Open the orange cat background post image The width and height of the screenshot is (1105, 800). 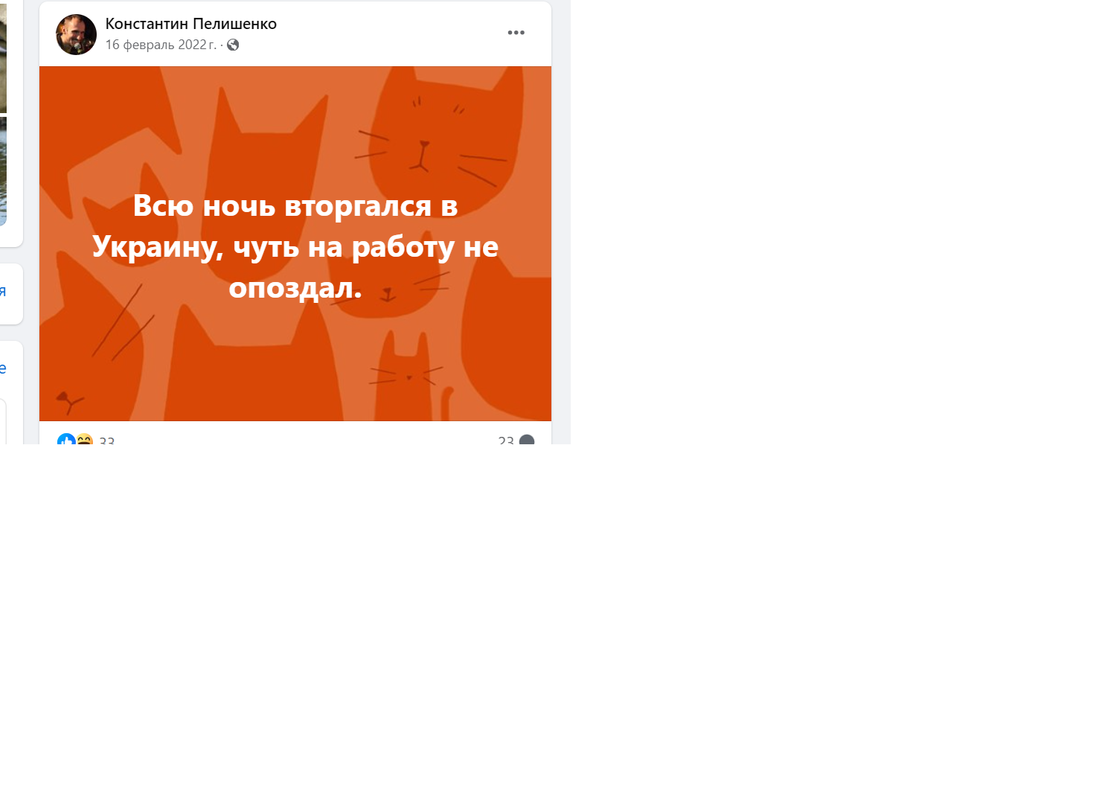click(x=295, y=244)
